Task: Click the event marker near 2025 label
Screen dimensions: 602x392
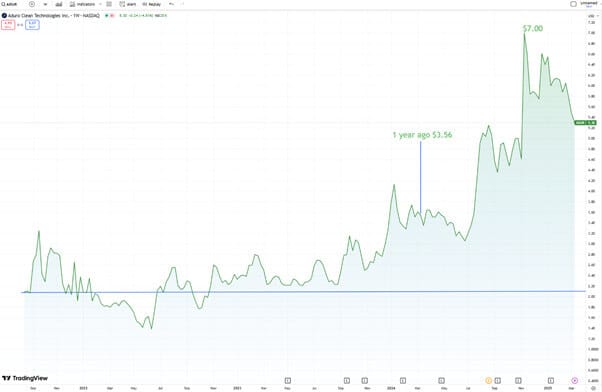Action: pos(551,380)
